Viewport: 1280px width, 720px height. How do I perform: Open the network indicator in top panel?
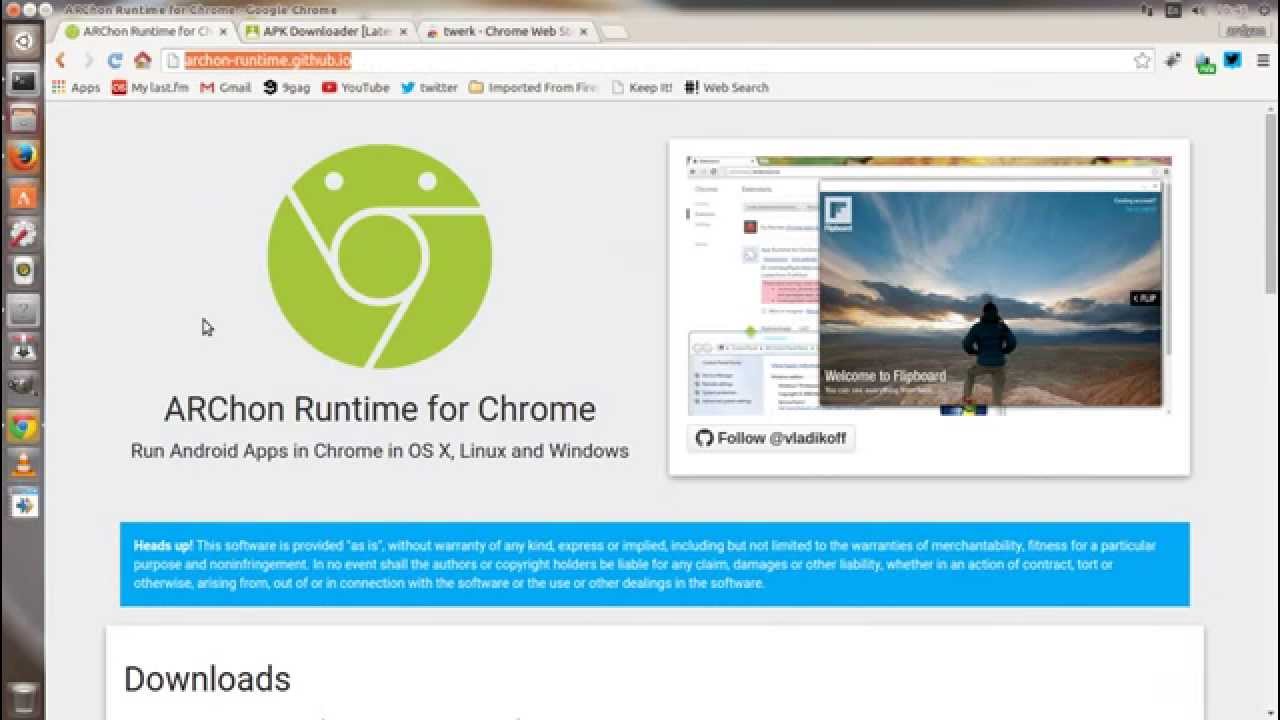pos(1148,10)
